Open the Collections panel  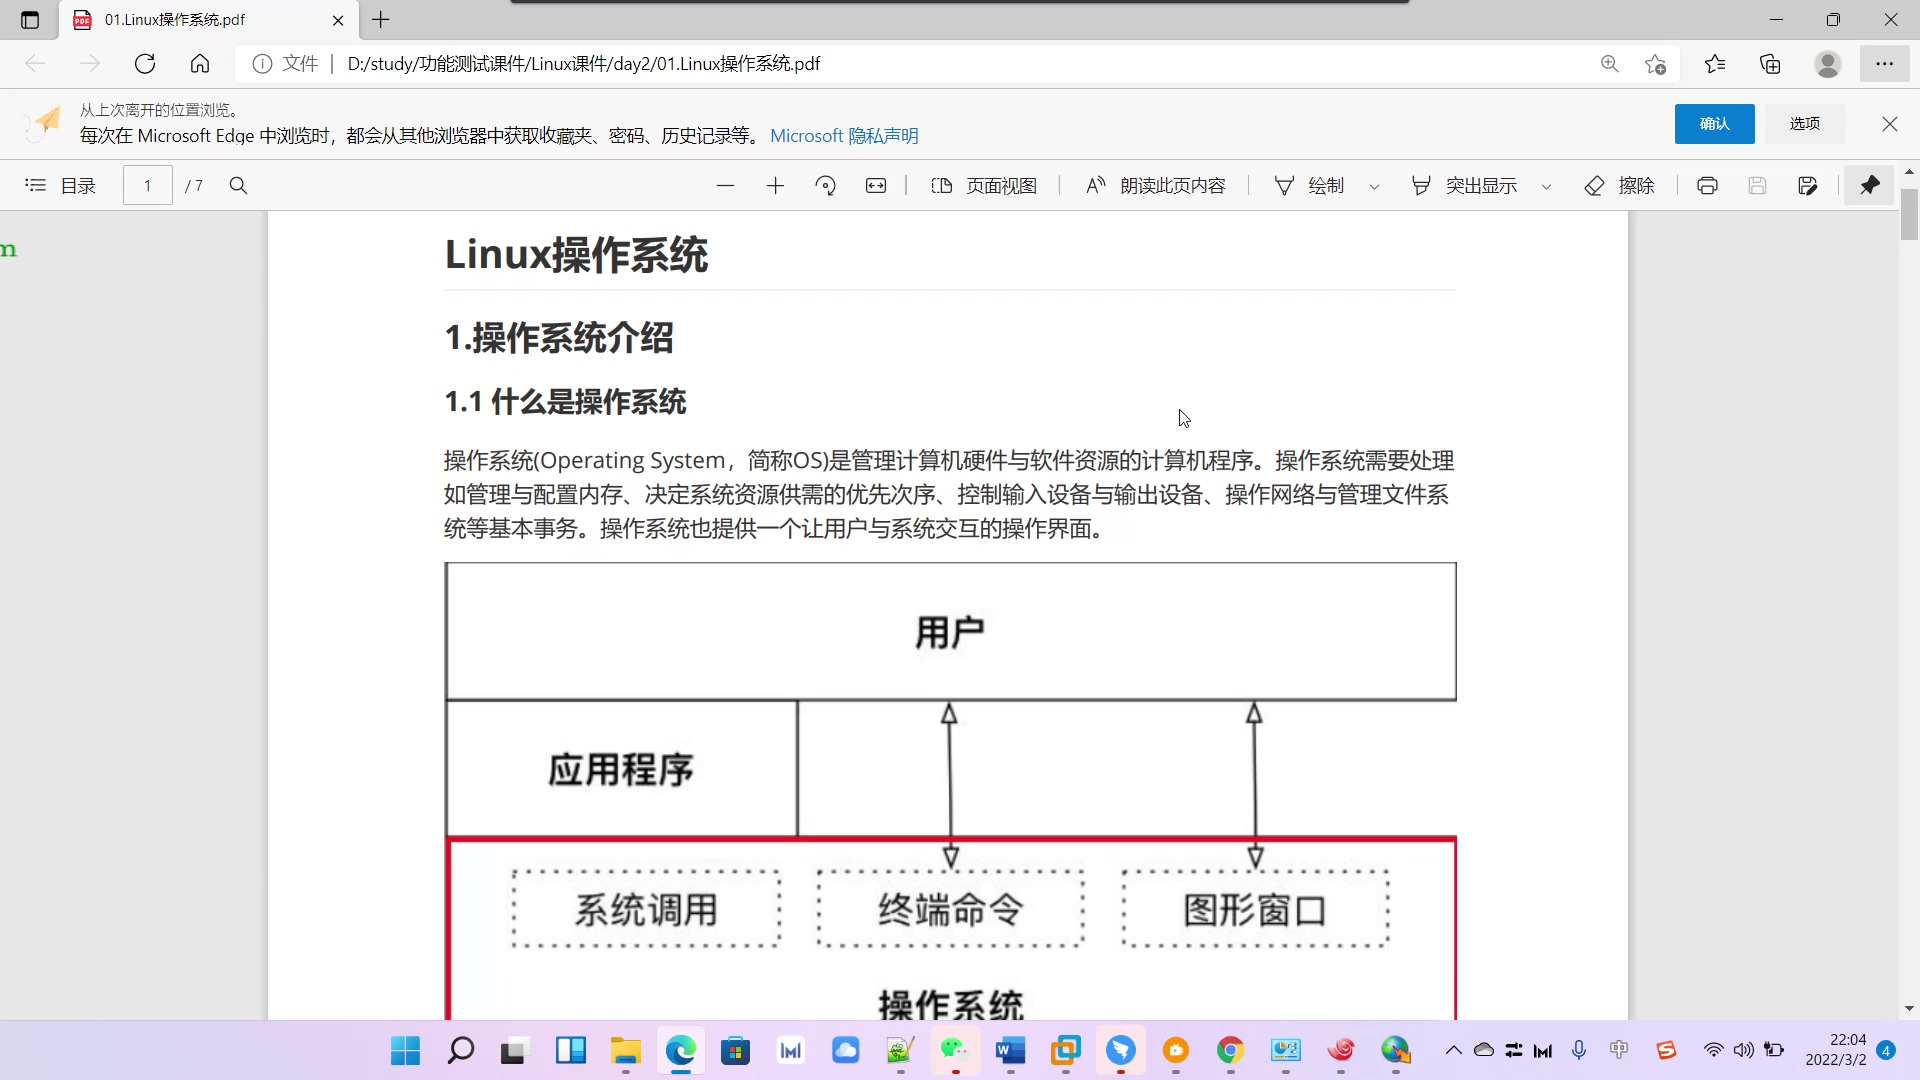click(1771, 64)
